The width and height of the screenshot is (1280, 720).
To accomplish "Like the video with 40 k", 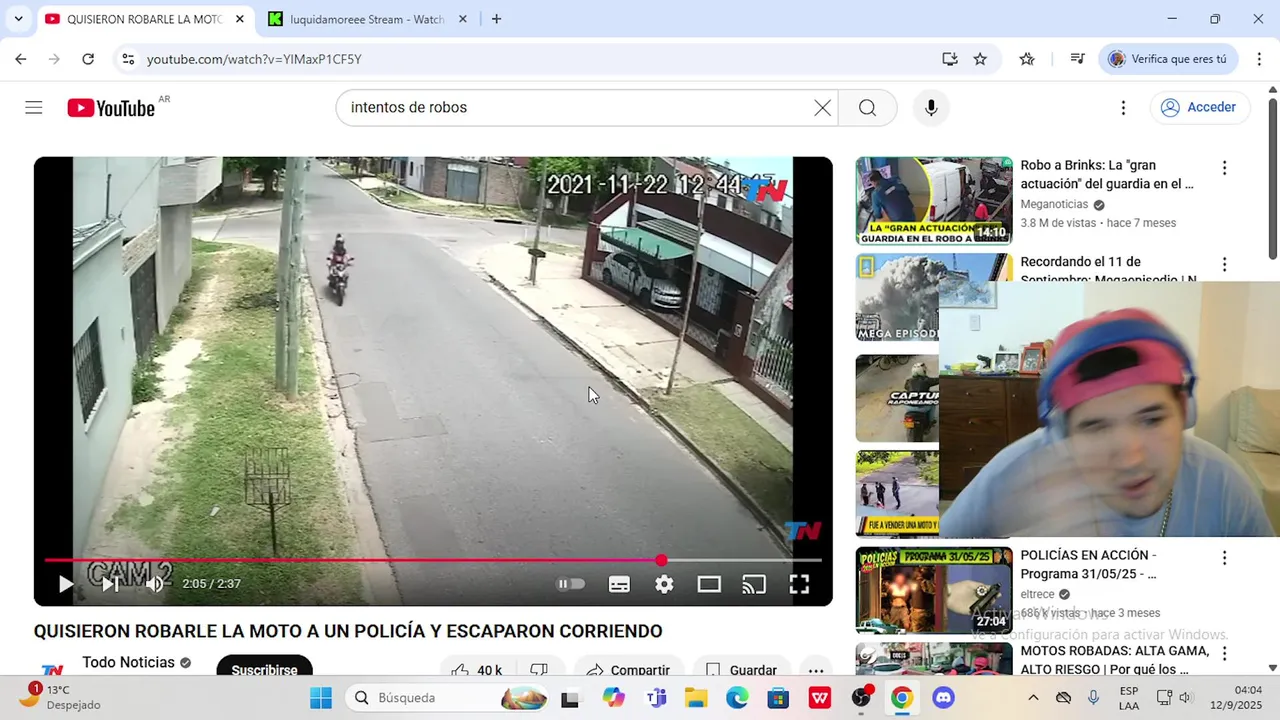I will (x=477, y=669).
